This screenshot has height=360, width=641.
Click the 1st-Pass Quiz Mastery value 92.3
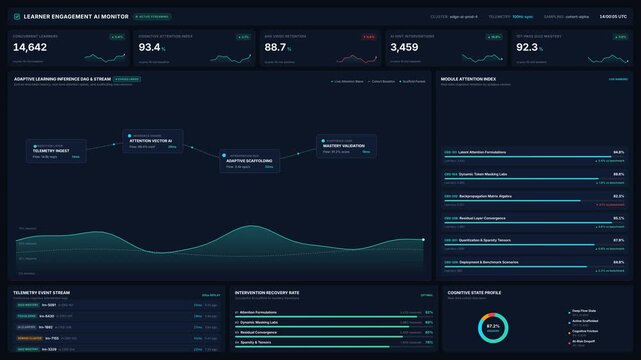[x=527, y=47]
